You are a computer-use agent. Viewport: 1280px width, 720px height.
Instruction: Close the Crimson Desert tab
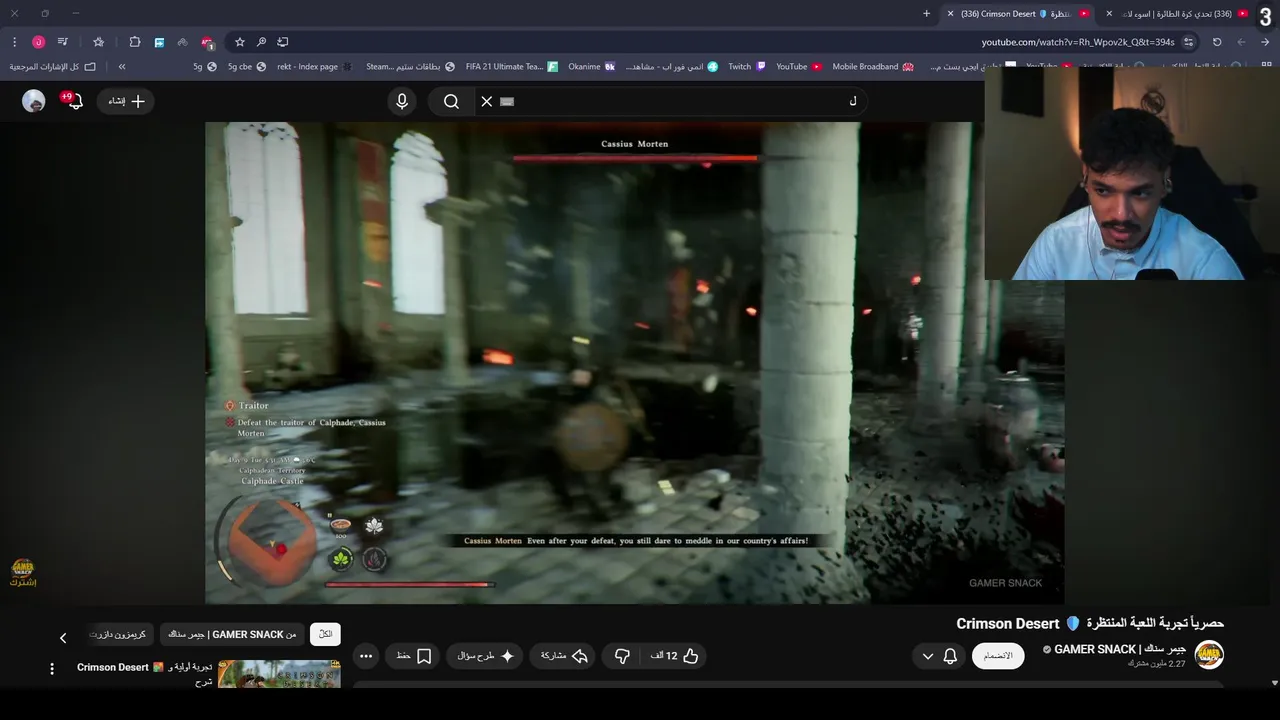pos(950,14)
